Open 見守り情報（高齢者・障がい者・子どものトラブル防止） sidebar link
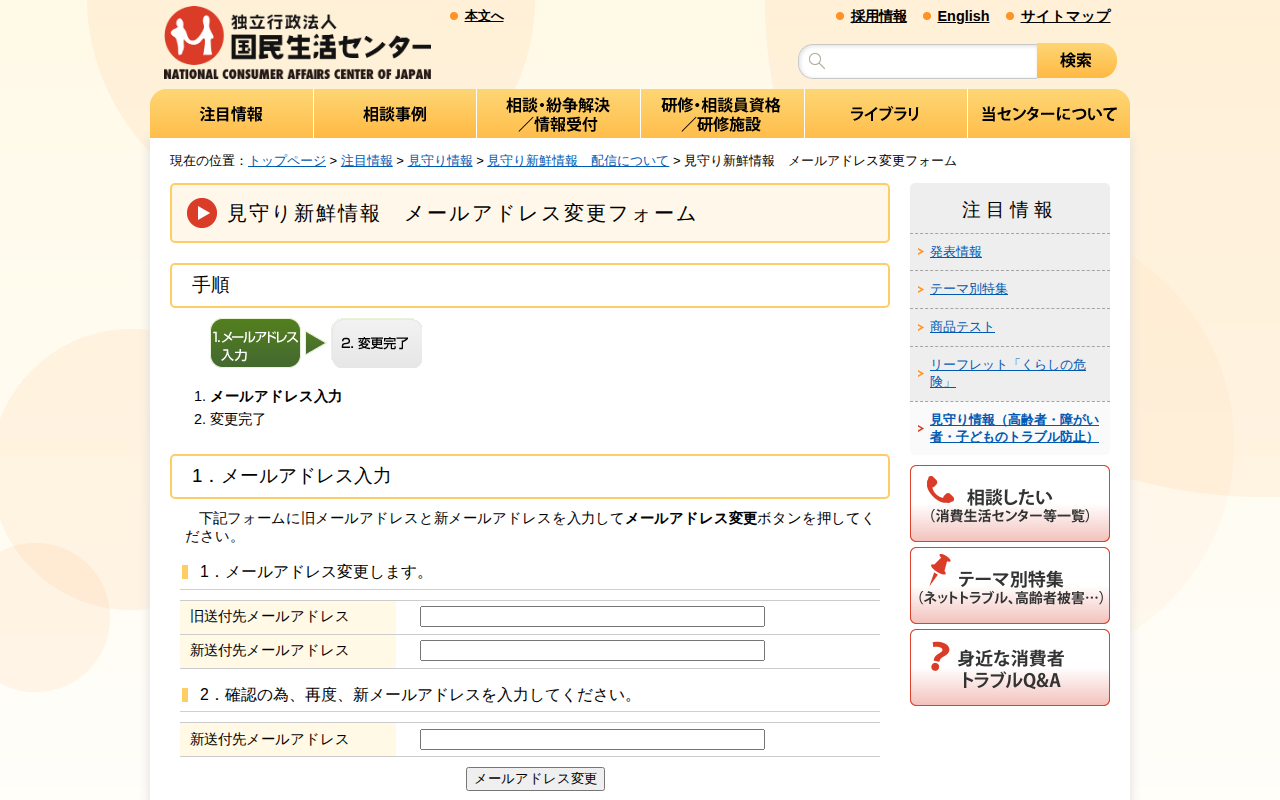The image size is (1280, 800). click(1014, 428)
